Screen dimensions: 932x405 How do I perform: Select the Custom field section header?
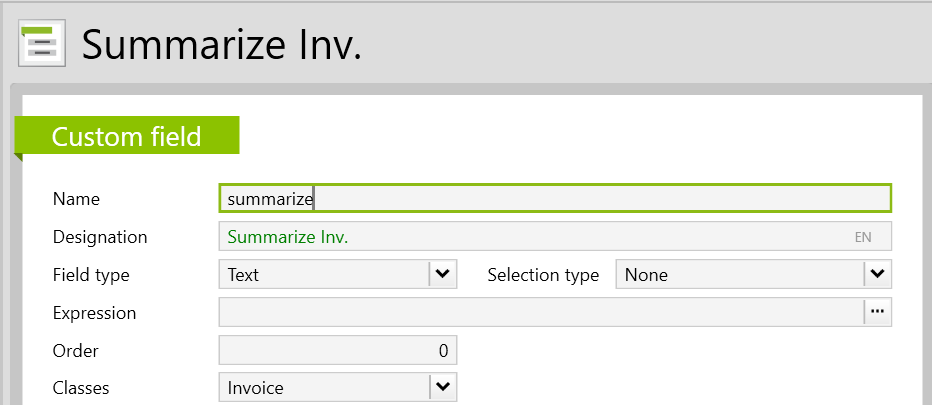(127, 137)
